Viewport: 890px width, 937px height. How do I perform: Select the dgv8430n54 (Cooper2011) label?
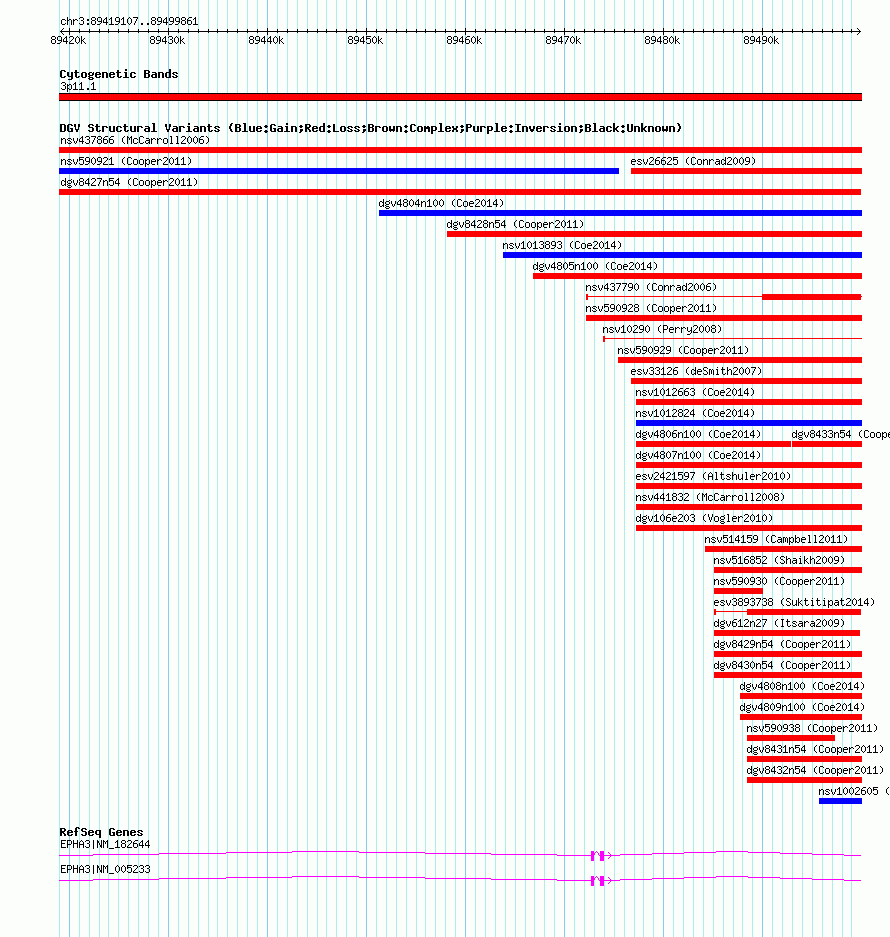pos(782,665)
